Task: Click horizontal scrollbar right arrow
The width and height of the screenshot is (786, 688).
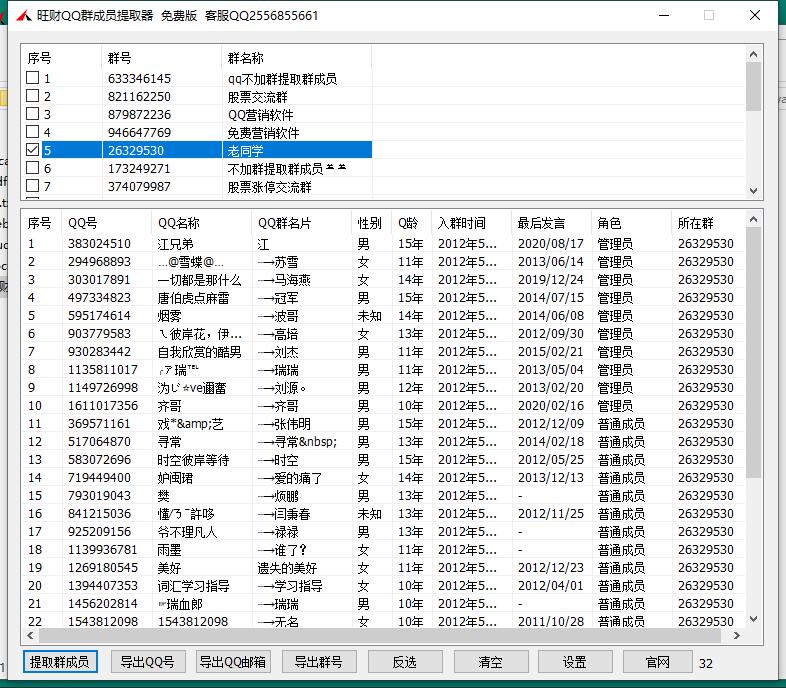Action: point(736,635)
